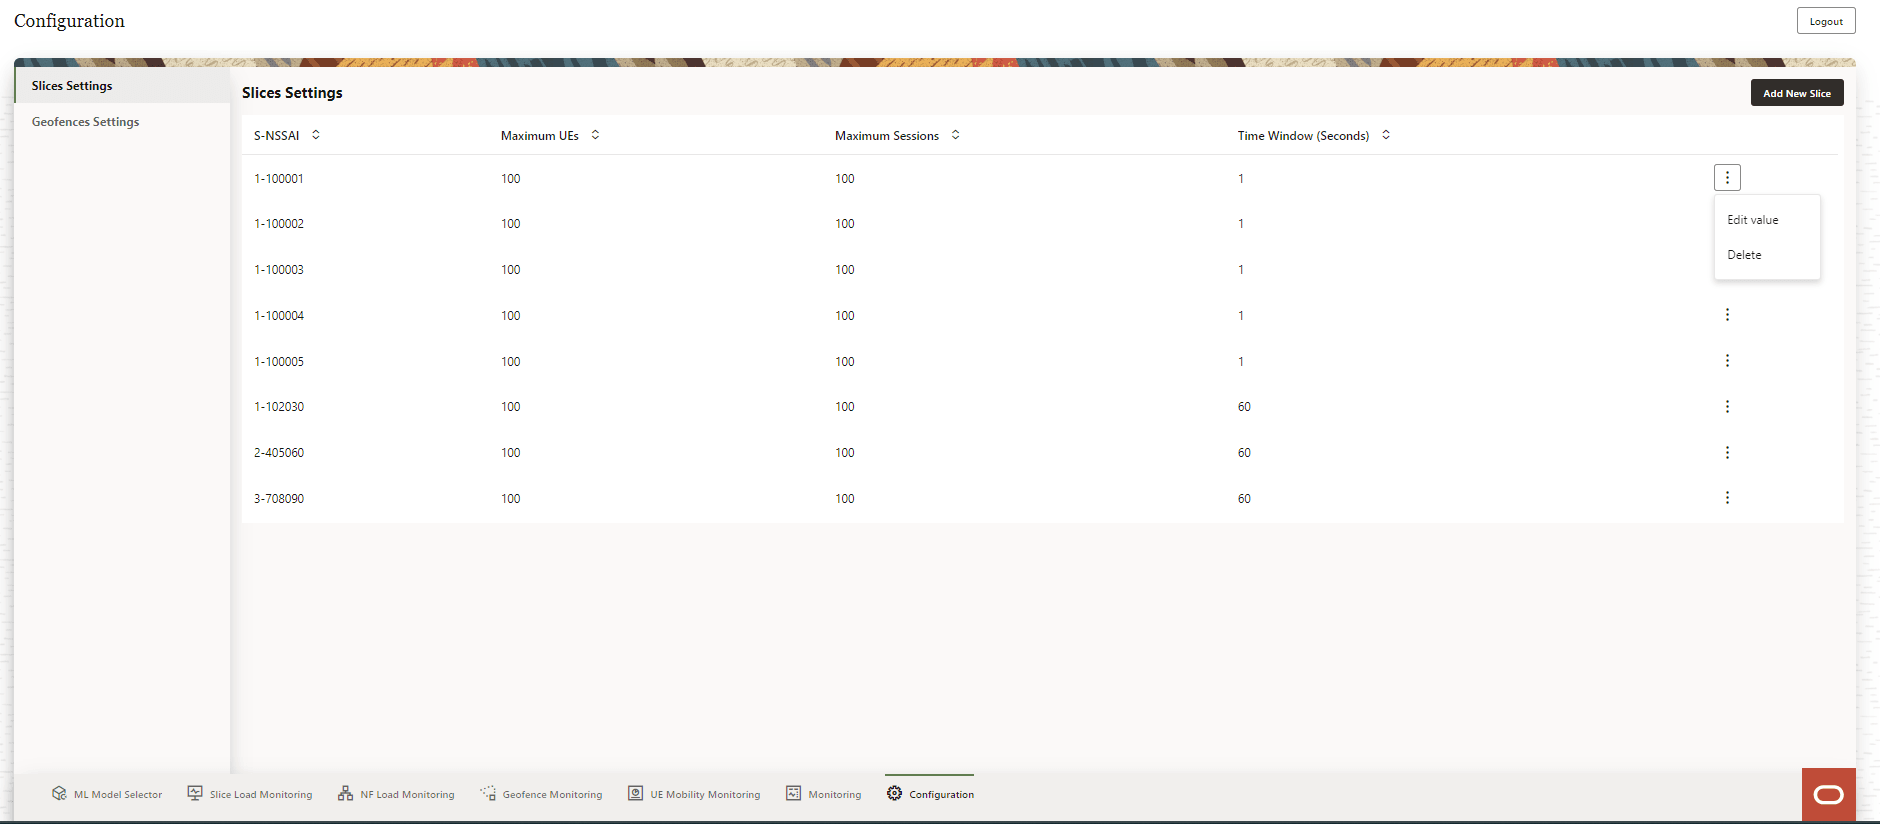The height and width of the screenshot is (824, 1880).
Task: Click the 1-102030 S-NSSAI cell
Action: 279,407
